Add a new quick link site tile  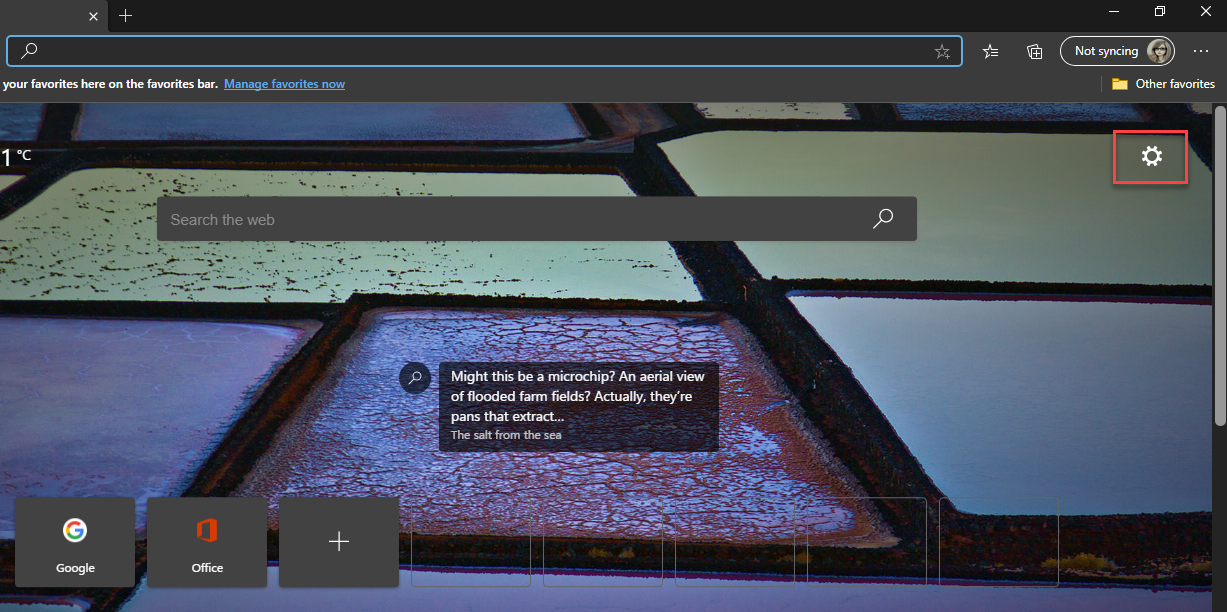click(x=339, y=541)
